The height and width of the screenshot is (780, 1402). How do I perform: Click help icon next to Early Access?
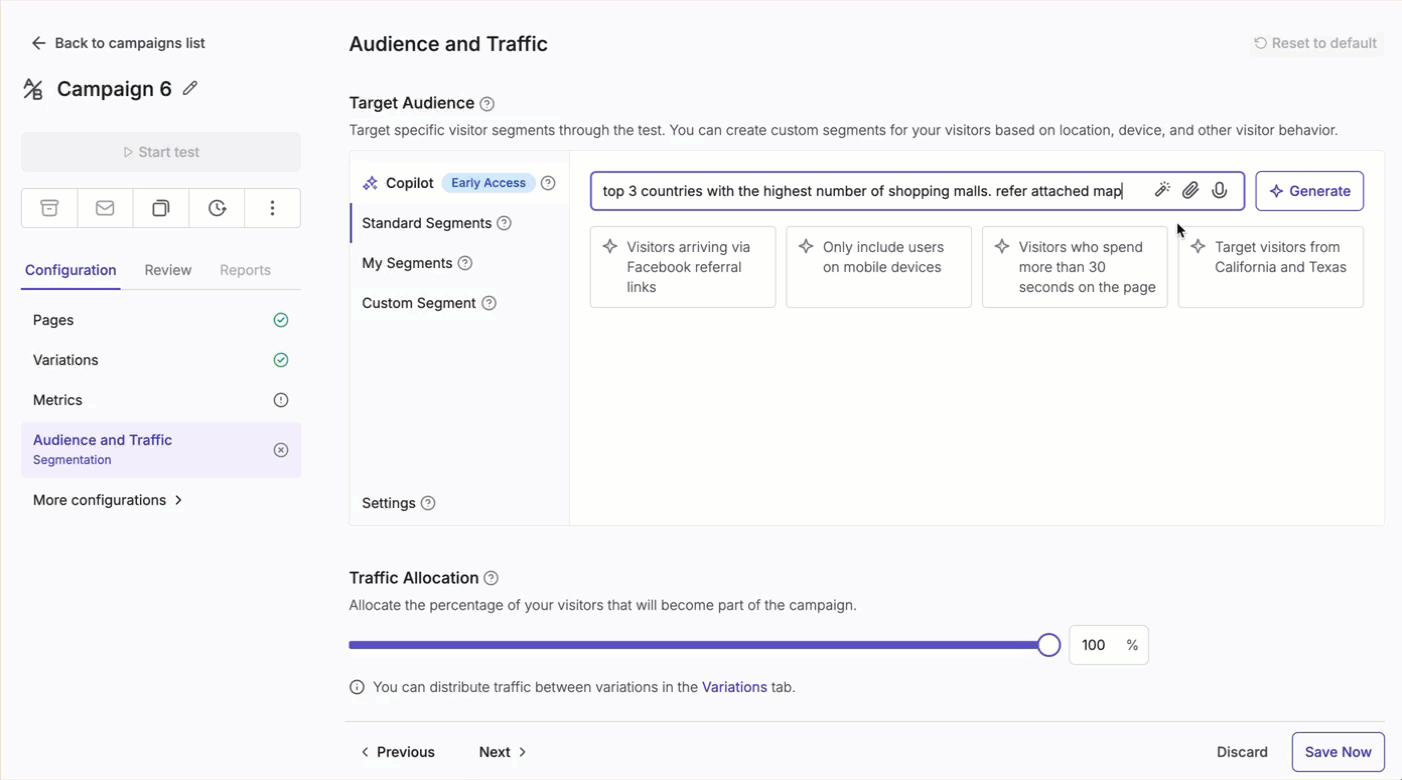[548, 183]
